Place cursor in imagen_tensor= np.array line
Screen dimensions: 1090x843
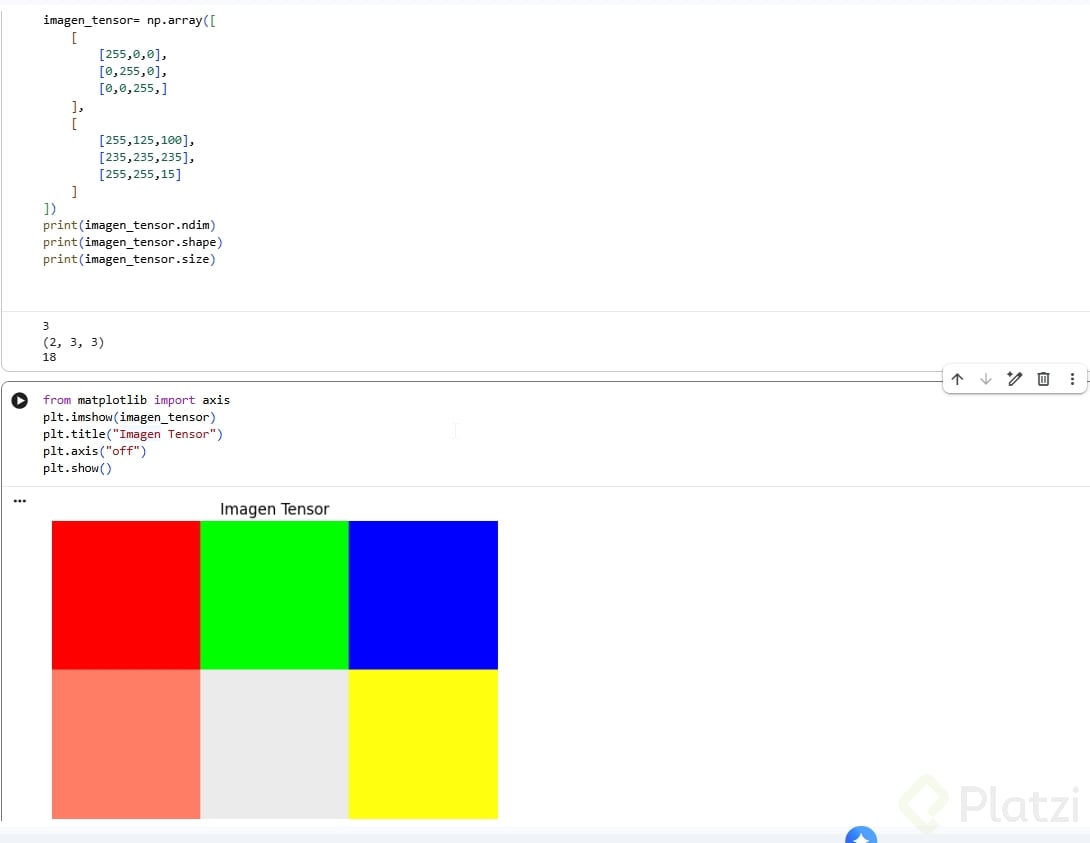tap(129, 20)
